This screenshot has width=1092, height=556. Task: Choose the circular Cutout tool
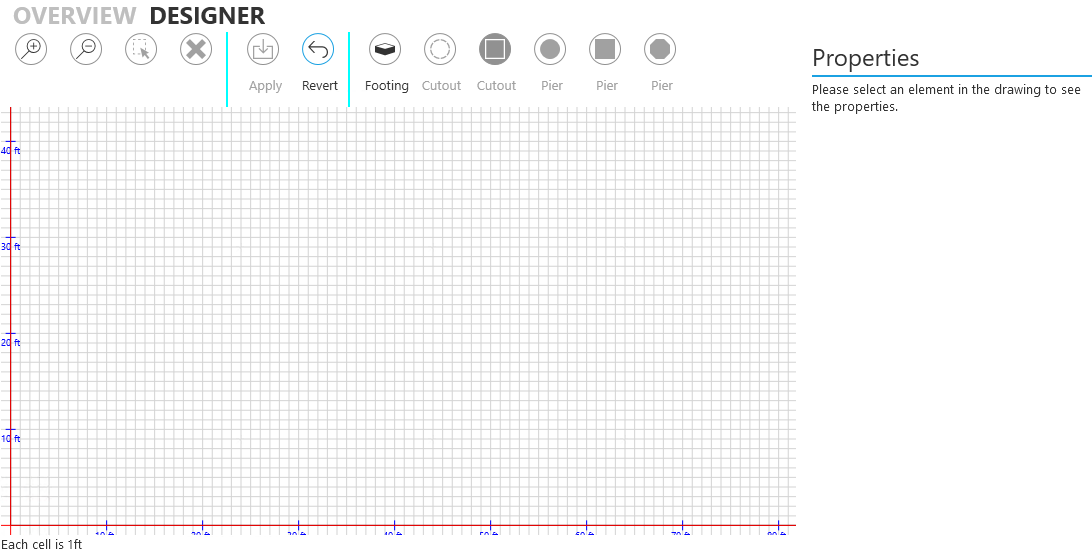(440, 50)
